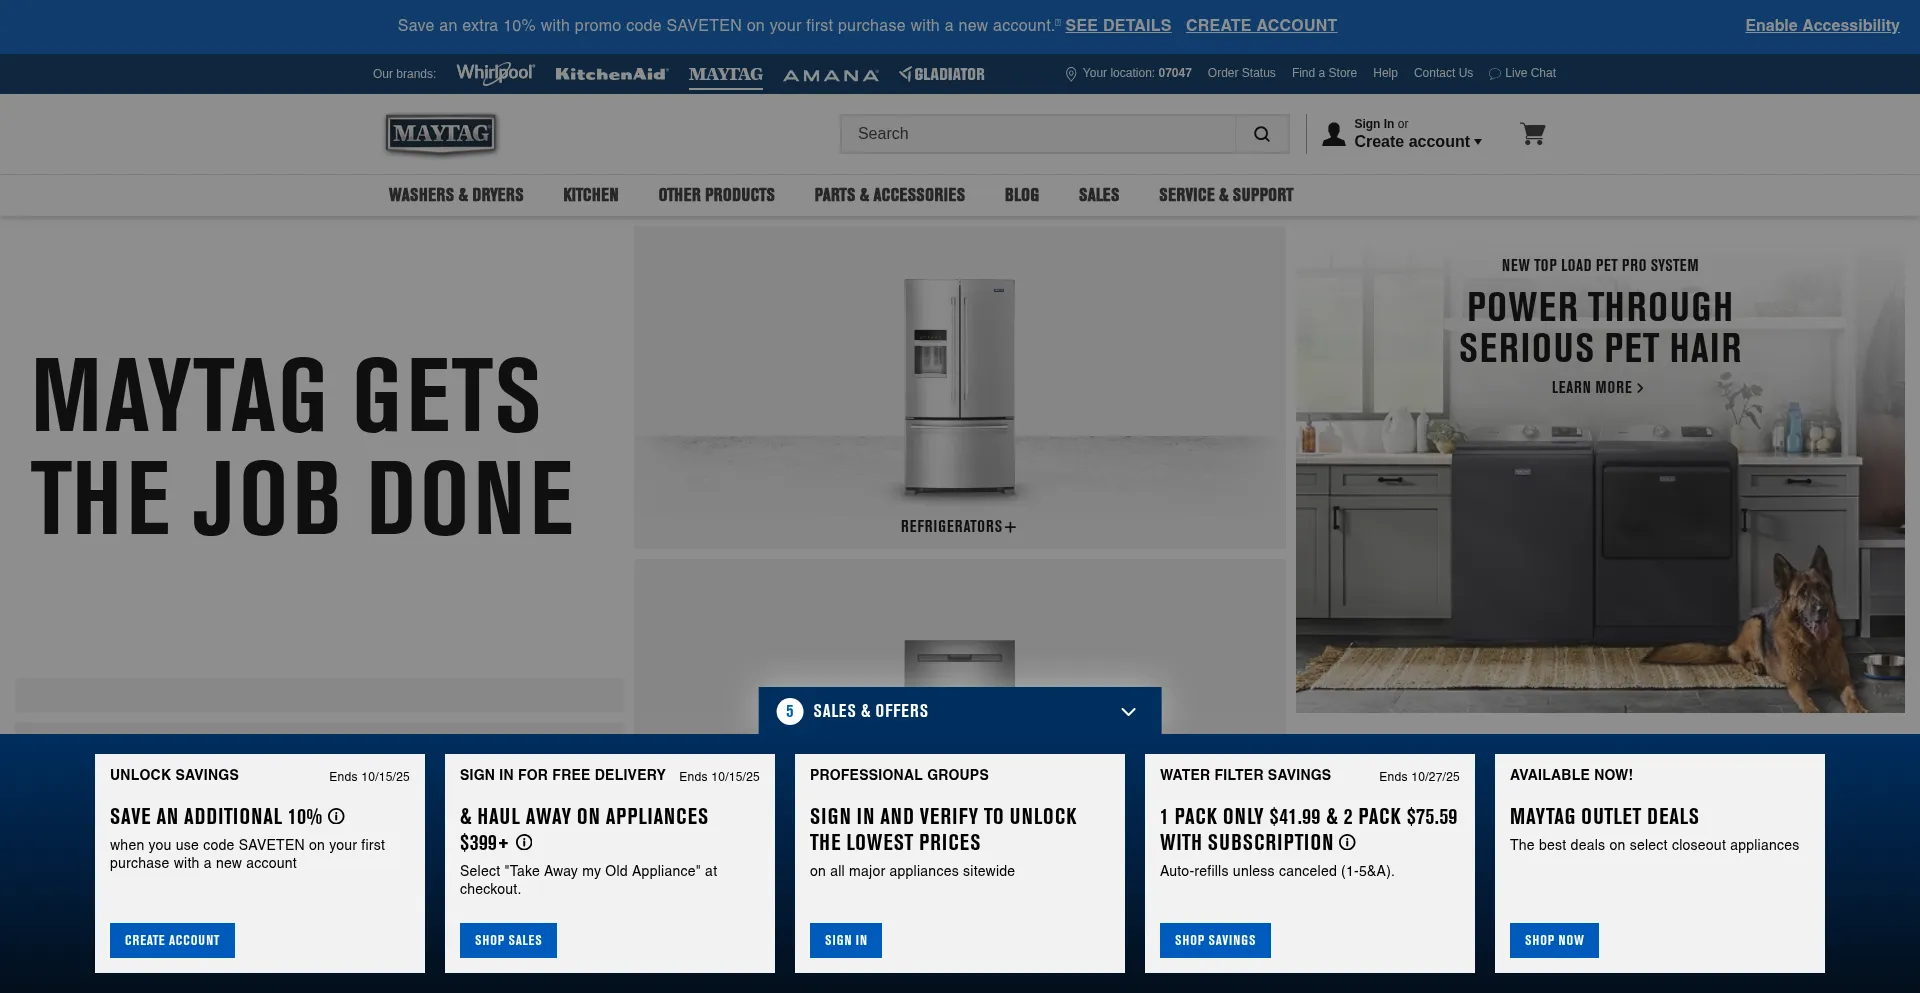
Task: Expand the Refrigerators category
Action: 958,527
